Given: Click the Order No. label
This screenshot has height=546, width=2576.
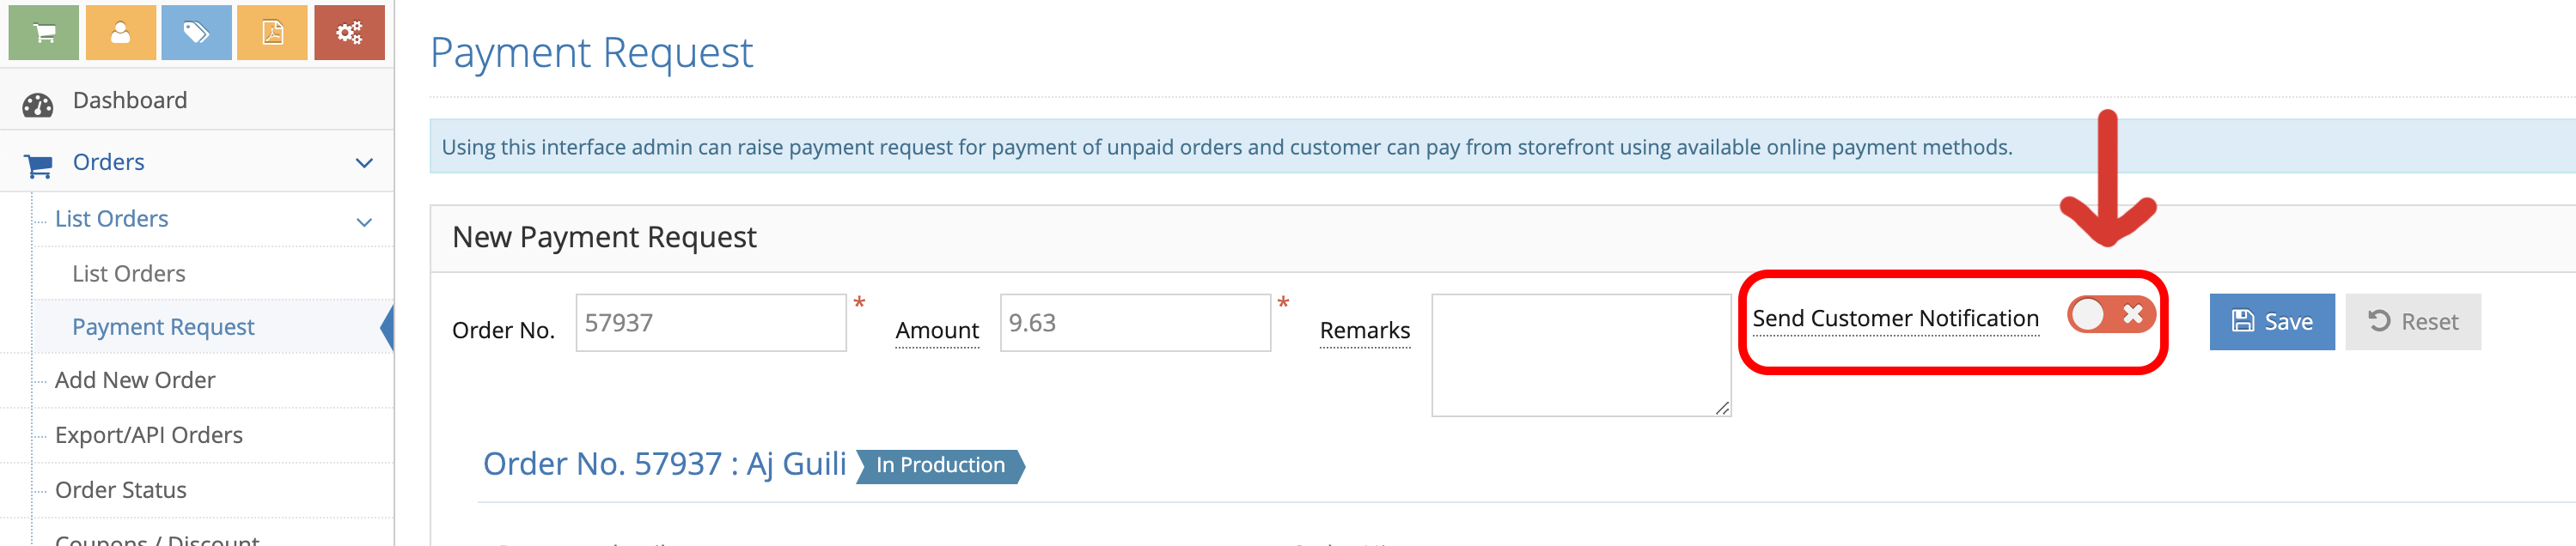Looking at the screenshot, I should point(503,330).
